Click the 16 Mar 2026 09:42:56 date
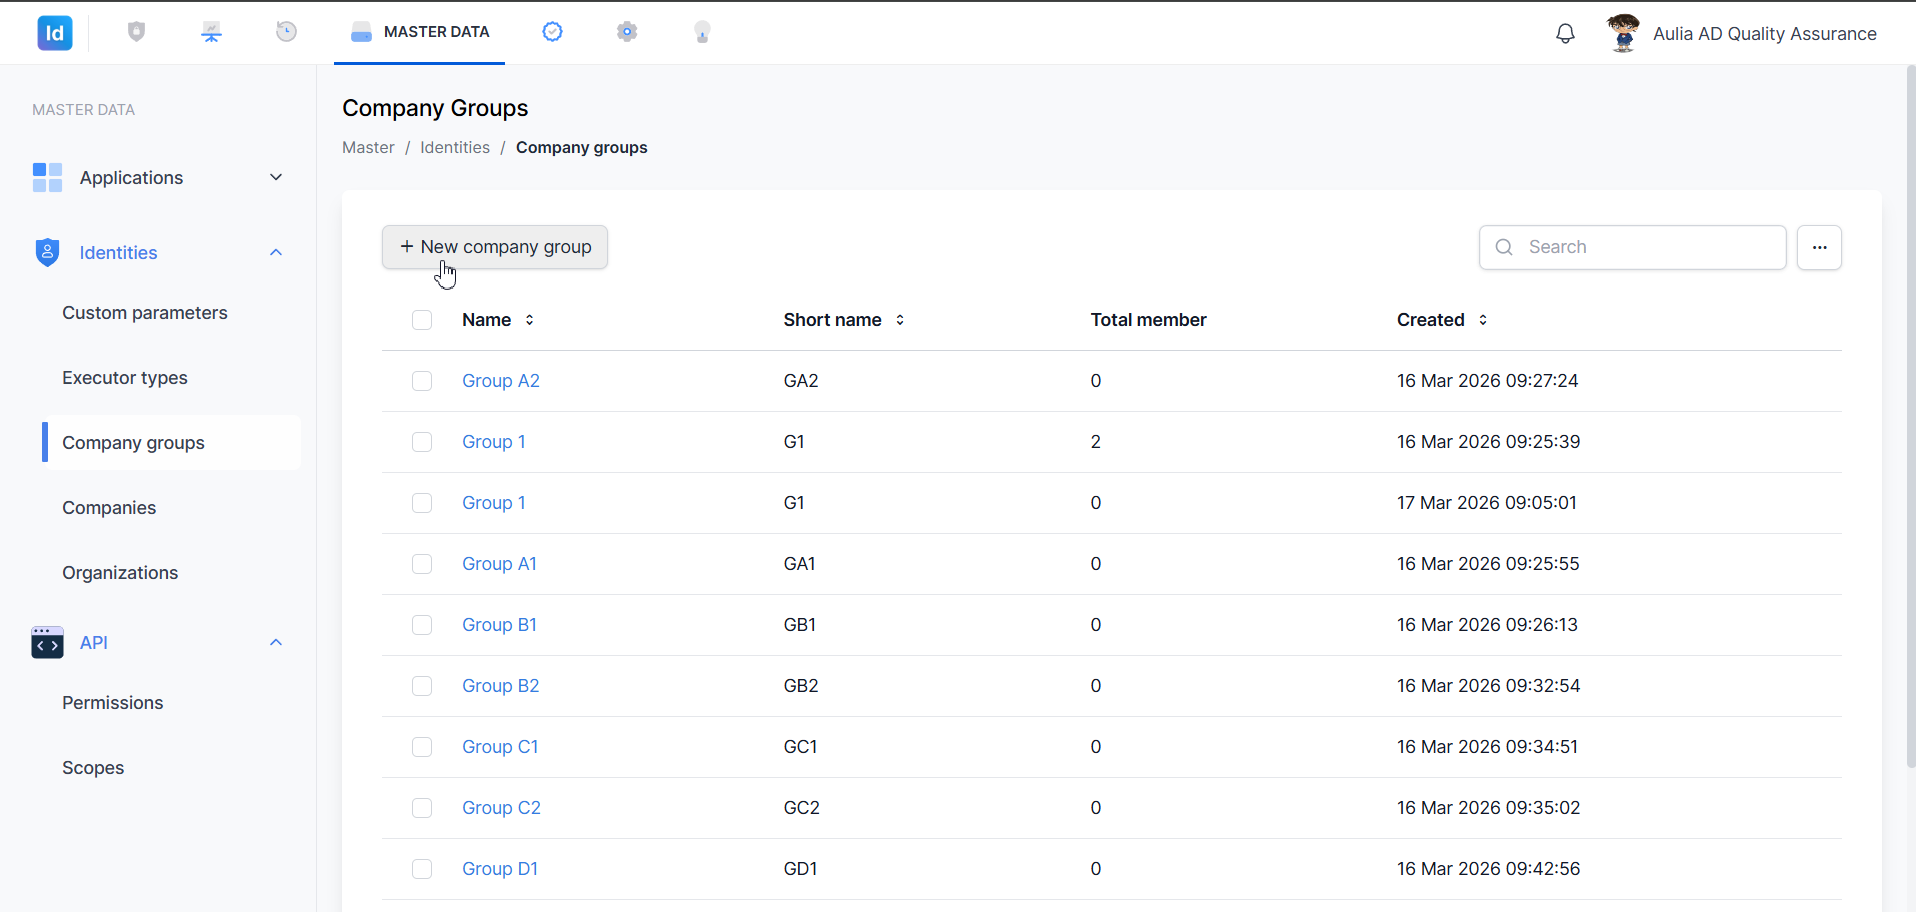Viewport: 1916px width, 912px height. (1488, 869)
